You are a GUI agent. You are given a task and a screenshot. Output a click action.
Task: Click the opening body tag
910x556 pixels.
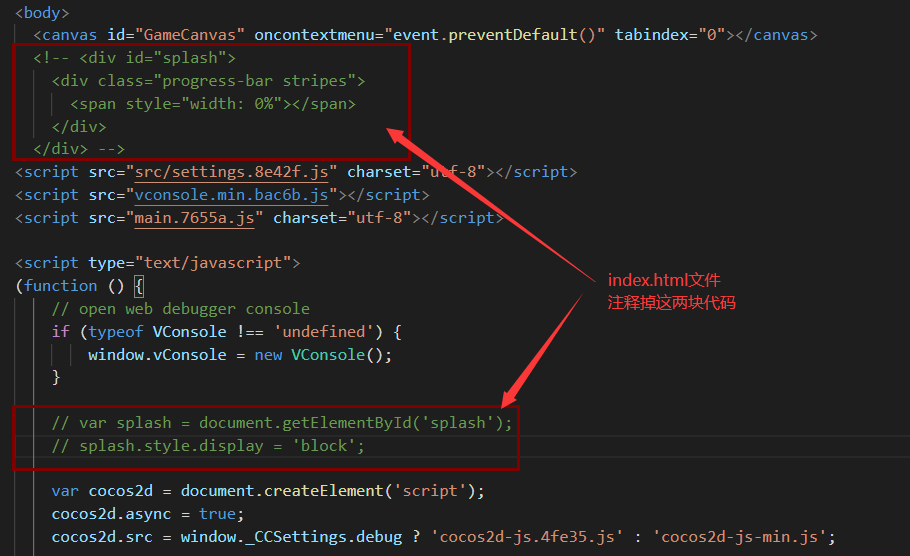pyautogui.click(x=42, y=13)
